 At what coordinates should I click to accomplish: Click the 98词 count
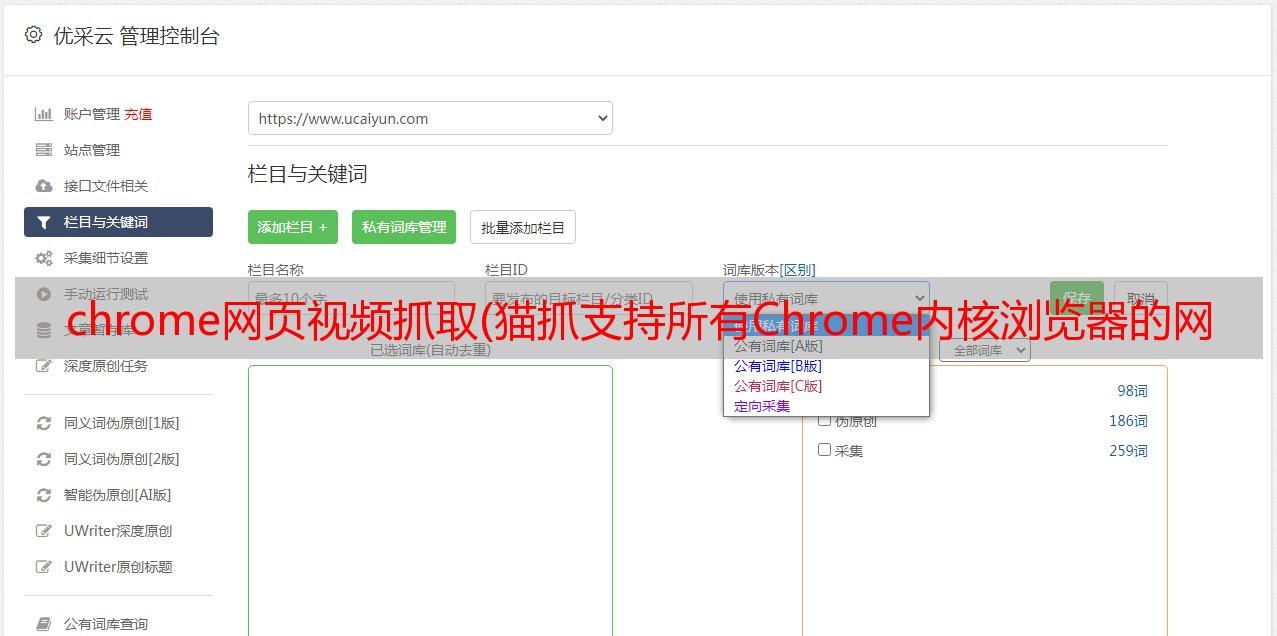tap(1132, 391)
